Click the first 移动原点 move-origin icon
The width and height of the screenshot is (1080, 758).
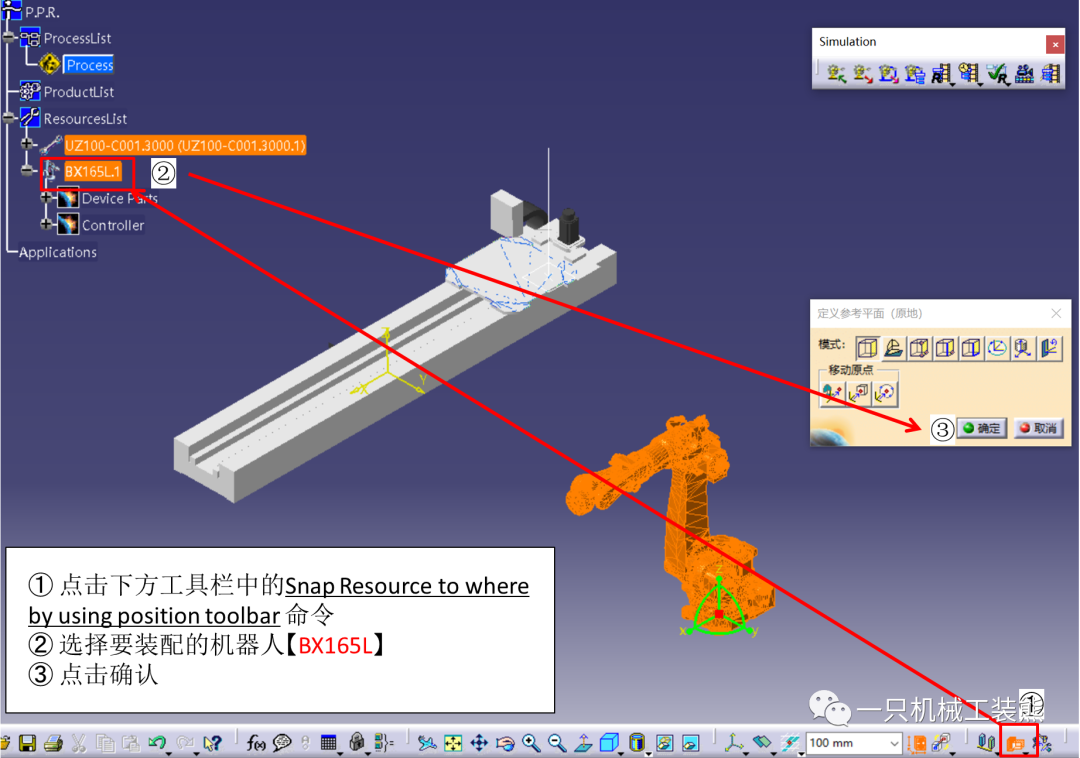tap(833, 393)
